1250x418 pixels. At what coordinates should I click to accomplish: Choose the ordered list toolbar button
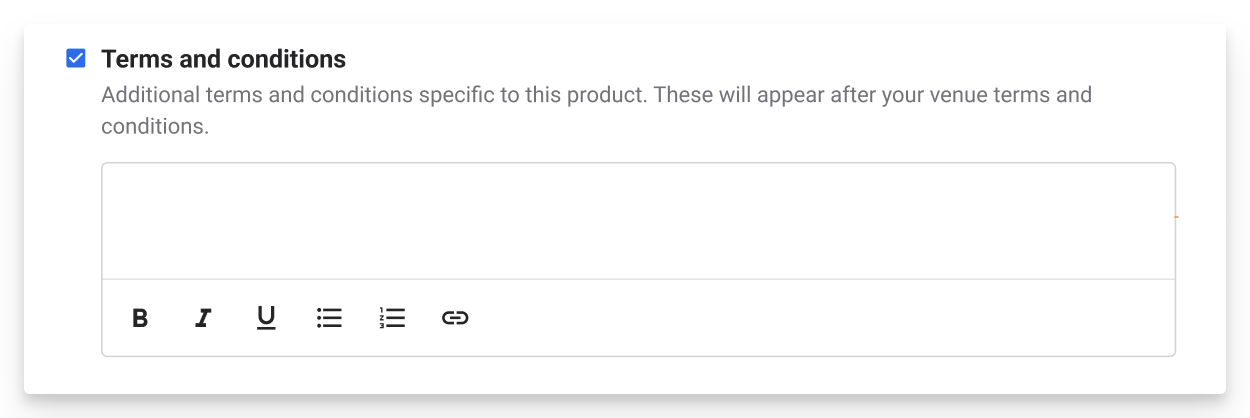click(x=392, y=318)
